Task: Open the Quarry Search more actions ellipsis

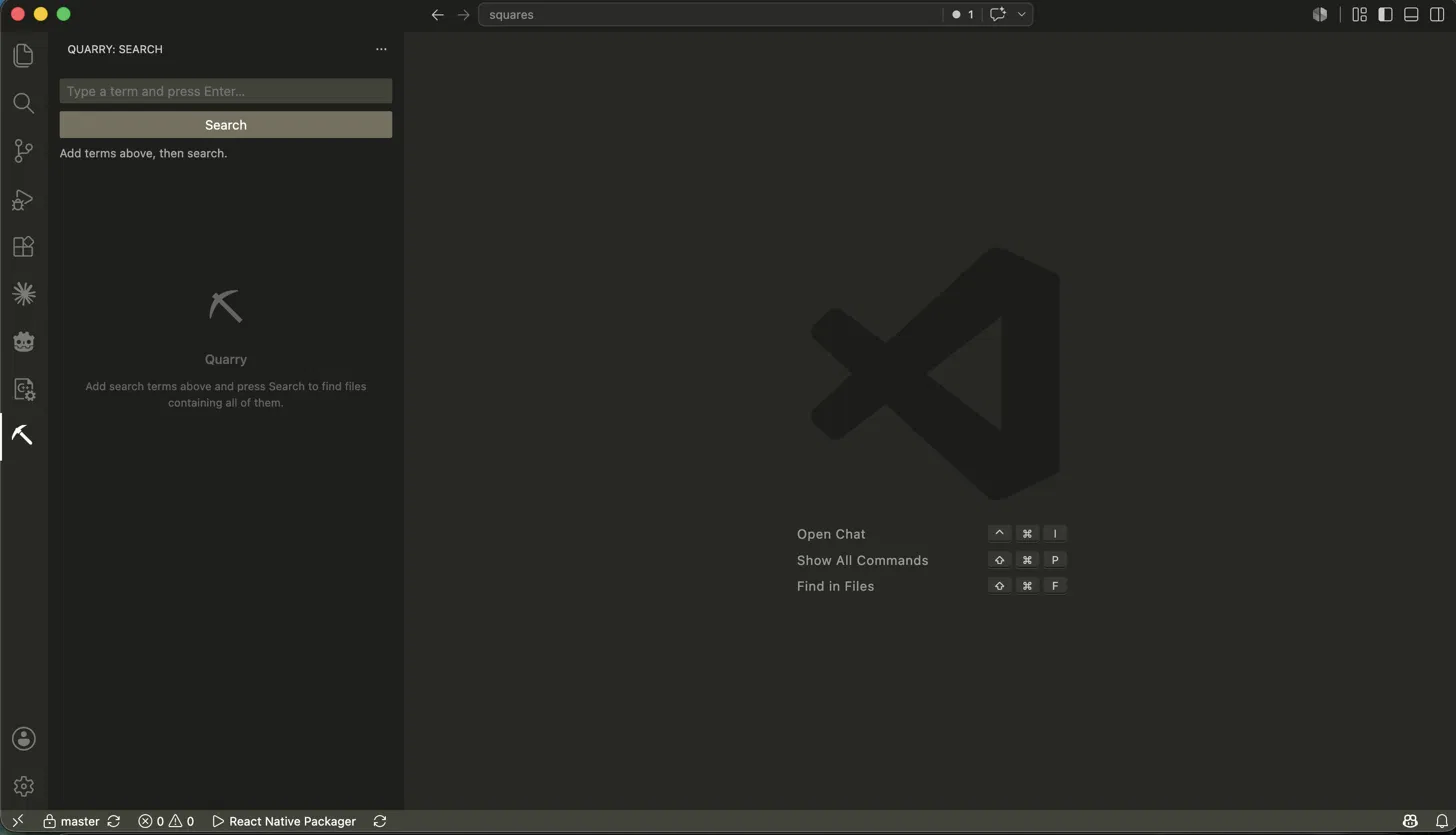Action: coord(381,49)
